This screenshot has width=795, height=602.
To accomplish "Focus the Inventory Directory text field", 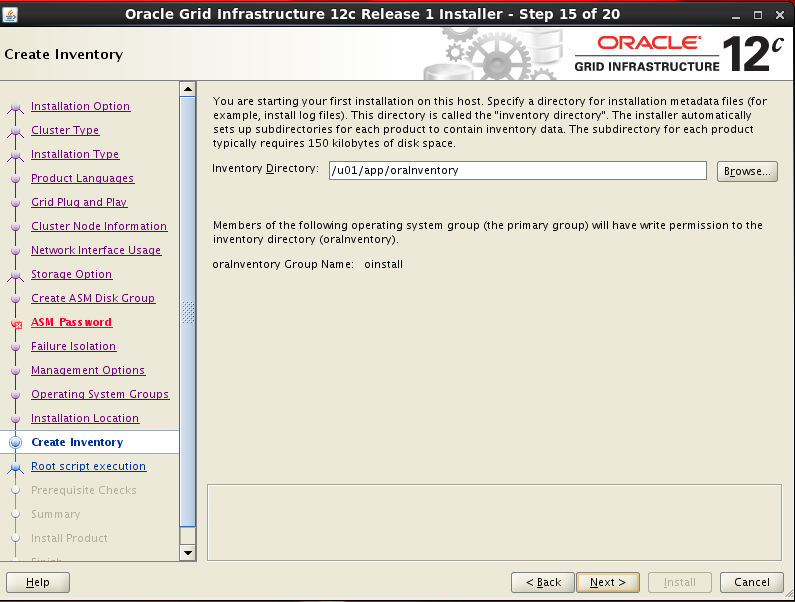I will 518,170.
